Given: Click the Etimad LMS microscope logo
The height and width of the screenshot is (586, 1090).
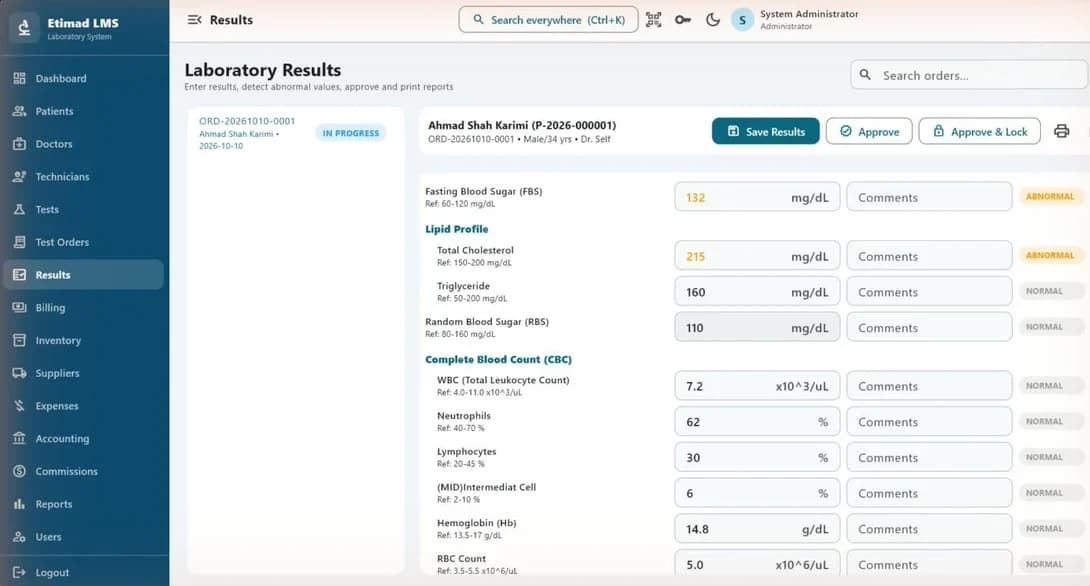Looking at the screenshot, I should click(24, 28).
